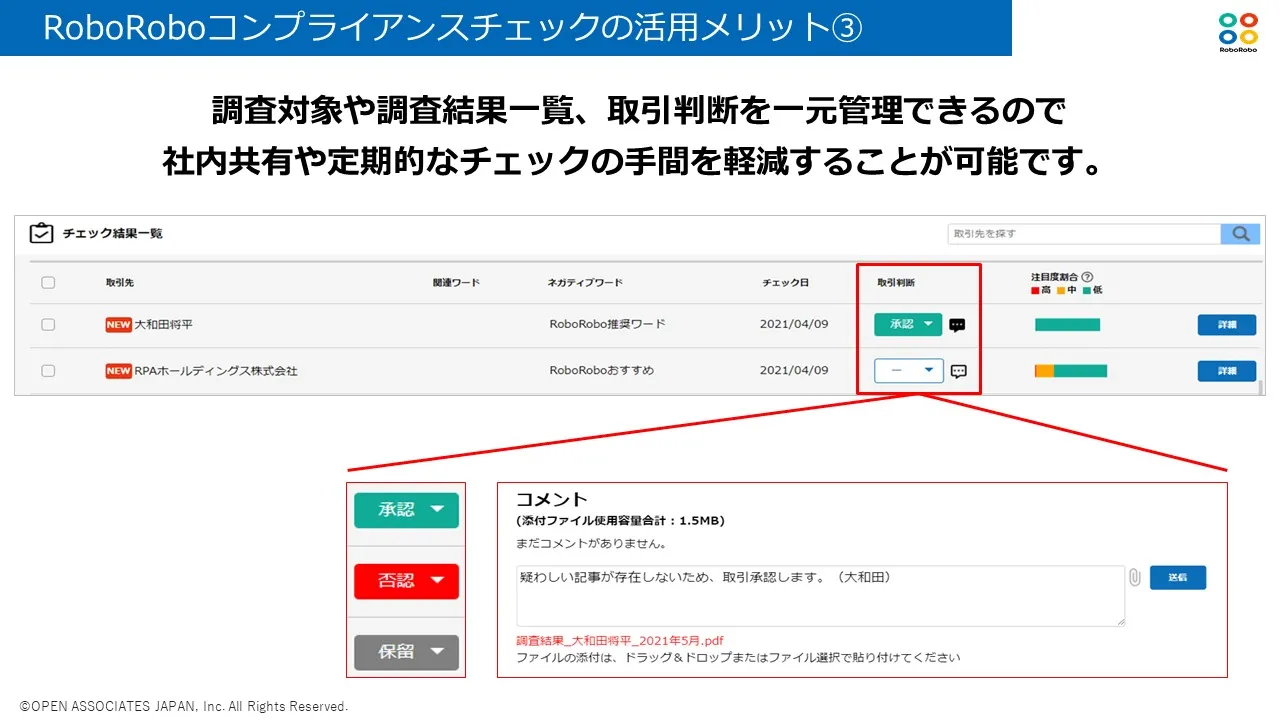Click the コメント heading
The height and width of the screenshot is (720, 1280).
pyautogui.click(x=552, y=499)
